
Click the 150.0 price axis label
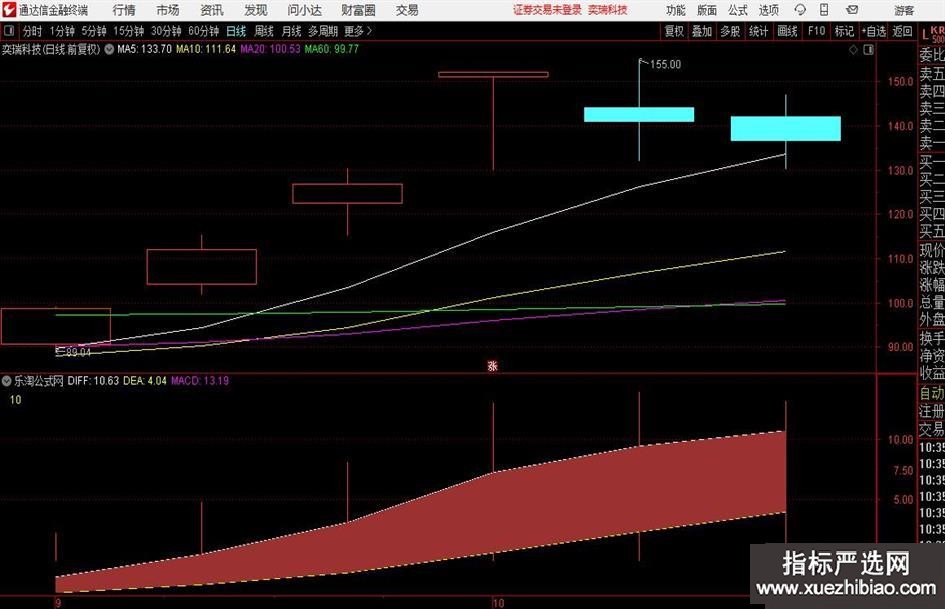click(x=900, y=81)
